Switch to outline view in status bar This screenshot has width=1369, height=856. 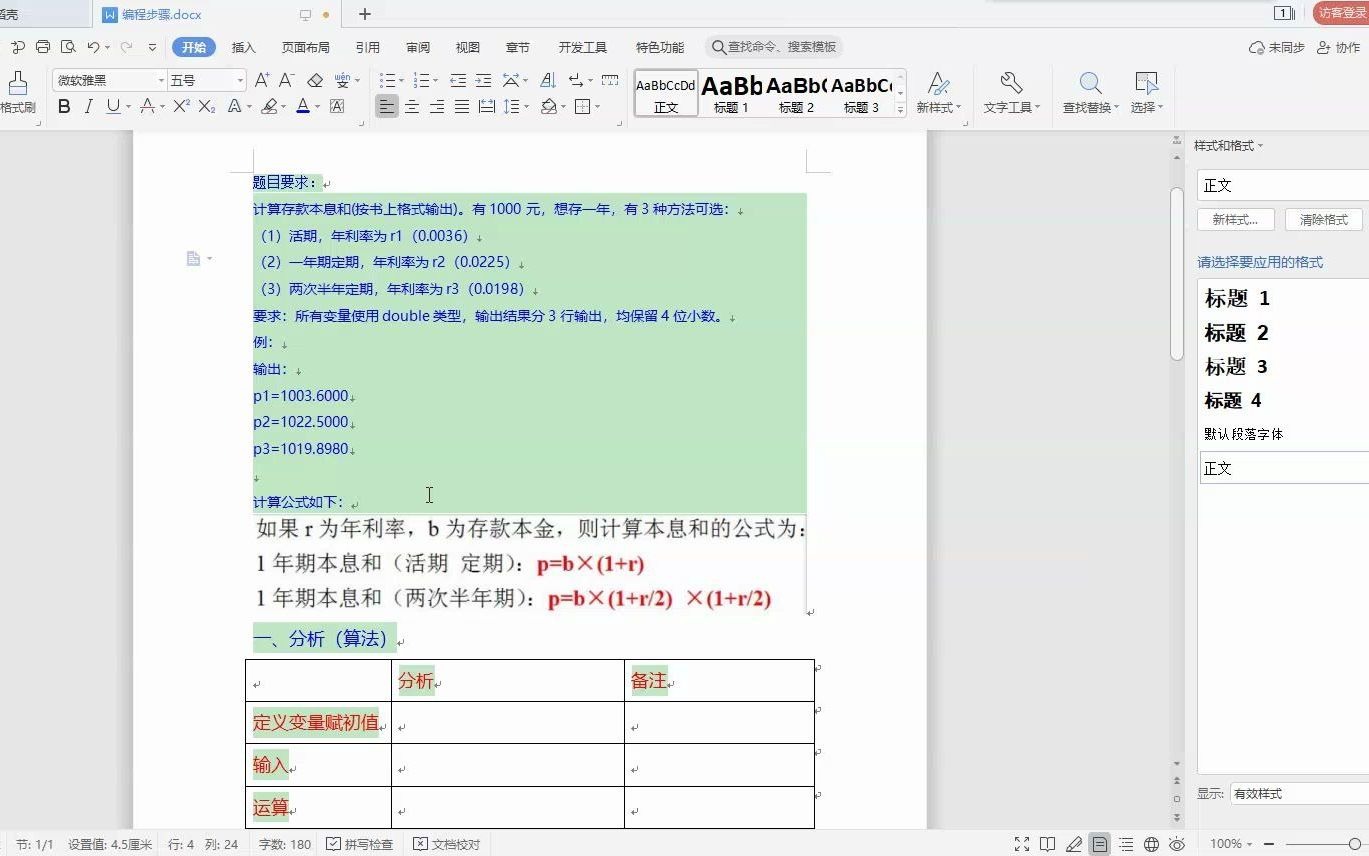[1126, 844]
